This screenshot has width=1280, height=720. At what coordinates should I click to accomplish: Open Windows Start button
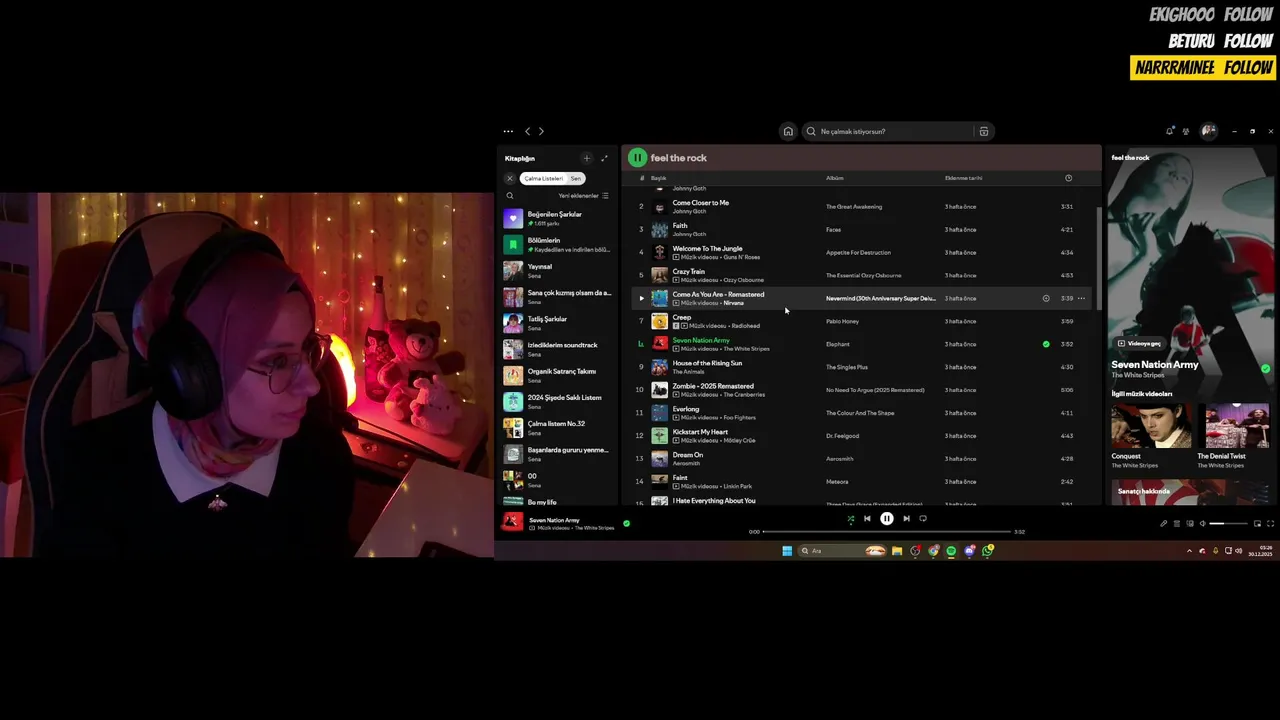787,550
